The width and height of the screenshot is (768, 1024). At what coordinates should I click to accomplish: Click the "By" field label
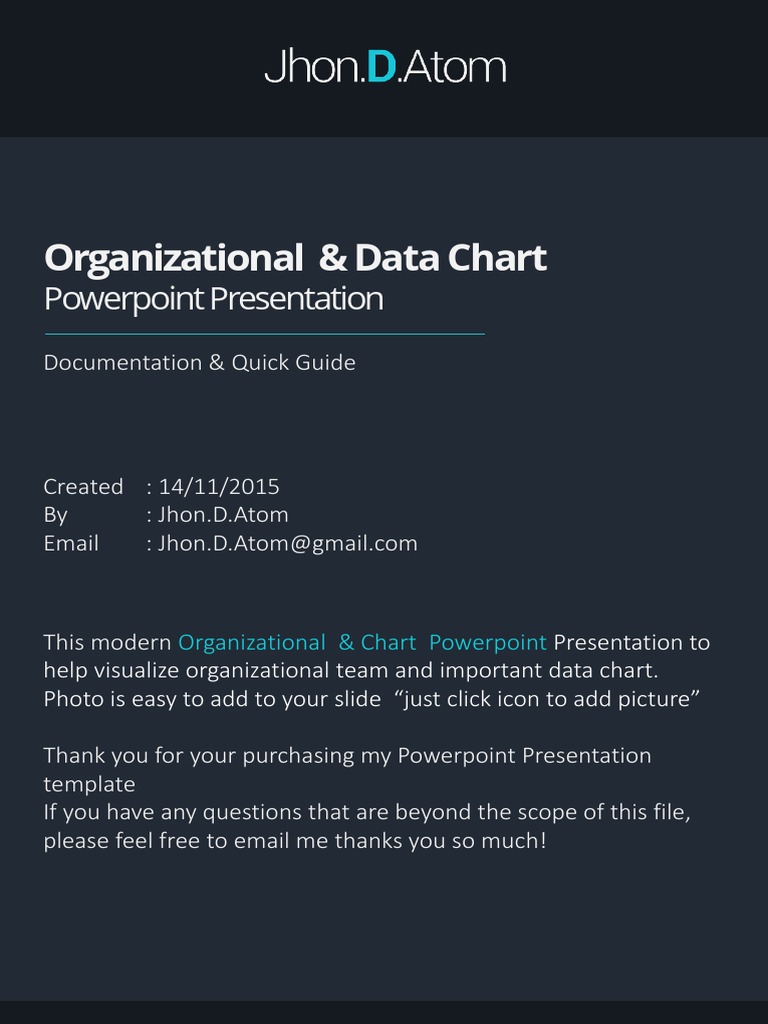pyautogui.click(x=55, y=515)
